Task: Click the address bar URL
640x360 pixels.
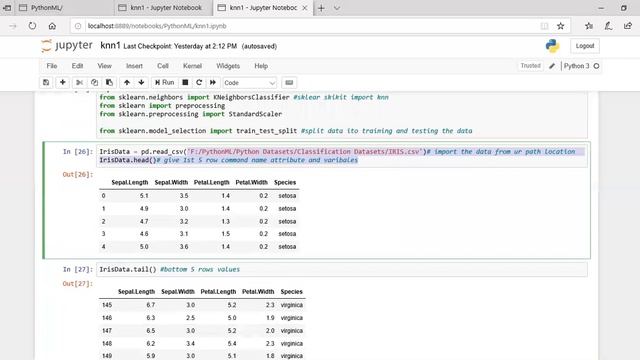Action: tap(157, 26)
